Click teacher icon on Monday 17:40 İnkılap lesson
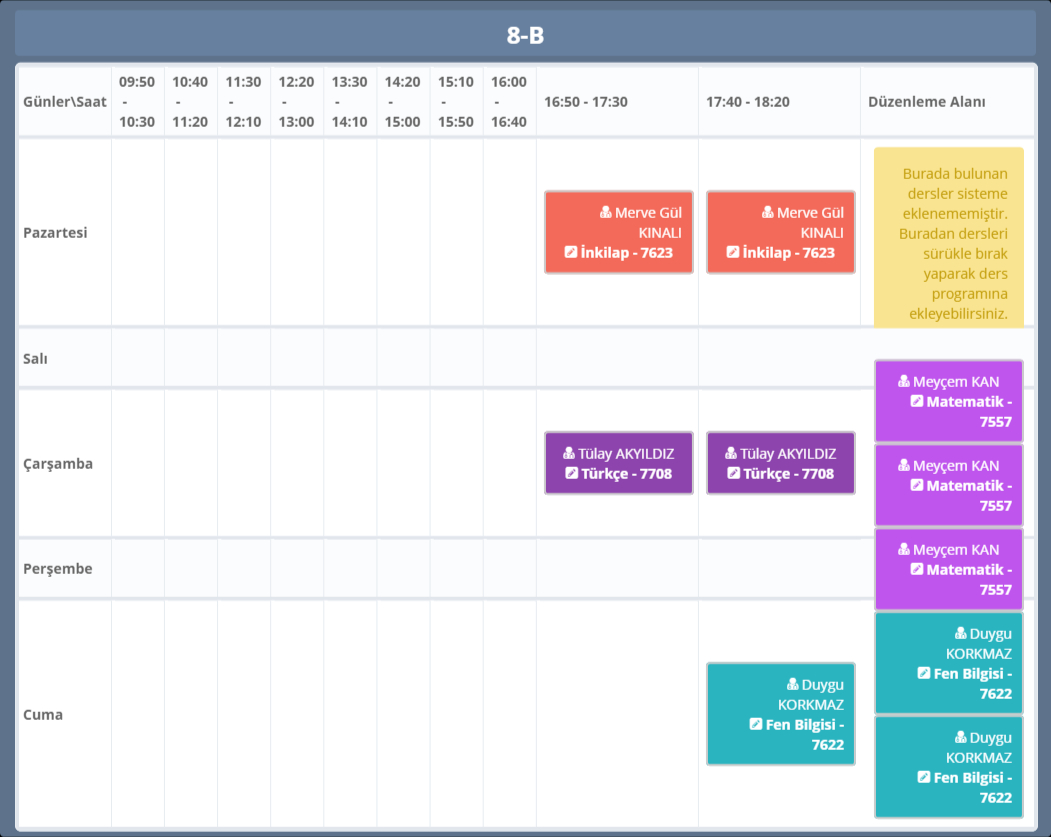The width and height of the screenshot is (1051, 837). point(768,213)
